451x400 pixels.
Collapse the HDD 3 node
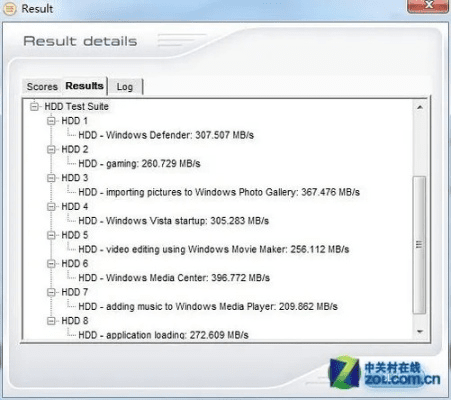click(x=51, y=178)
